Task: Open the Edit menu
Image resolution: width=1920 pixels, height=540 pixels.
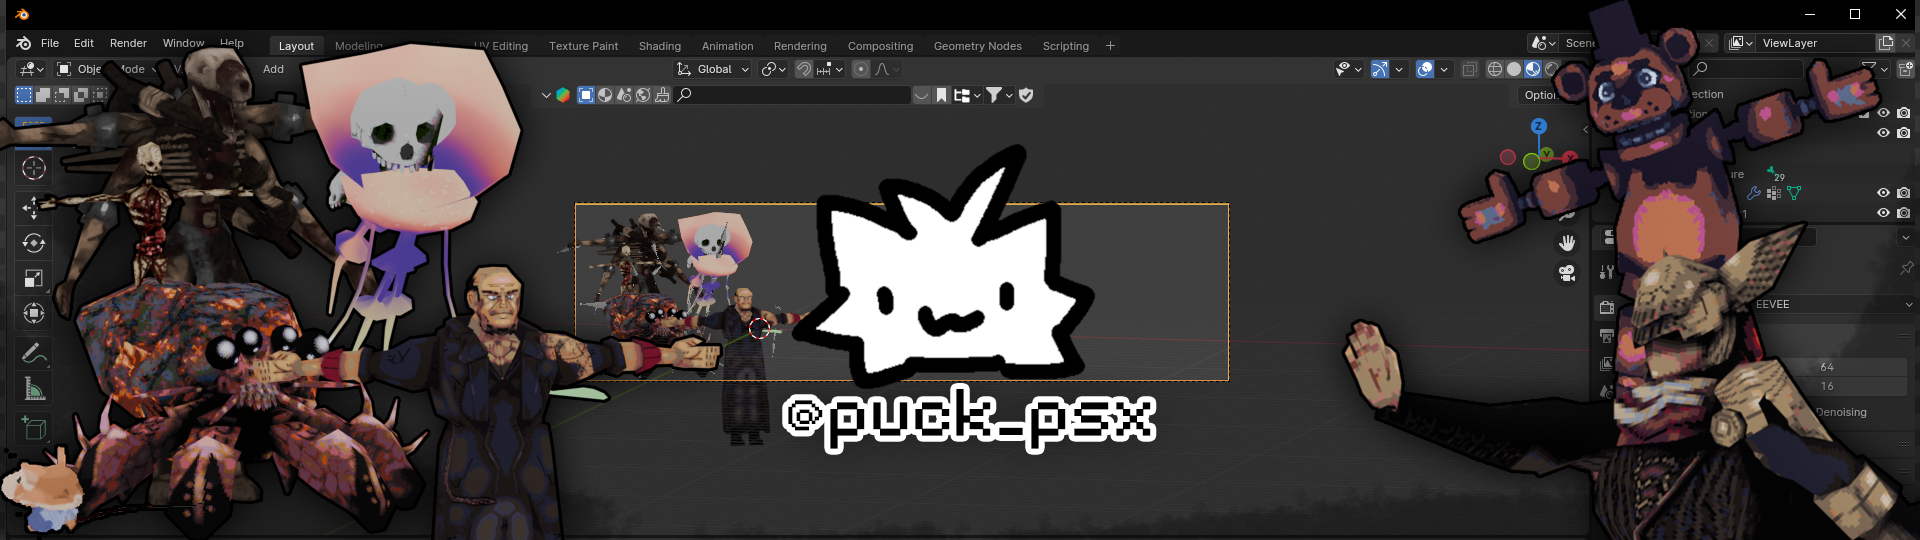Action: tap(84, 43)
